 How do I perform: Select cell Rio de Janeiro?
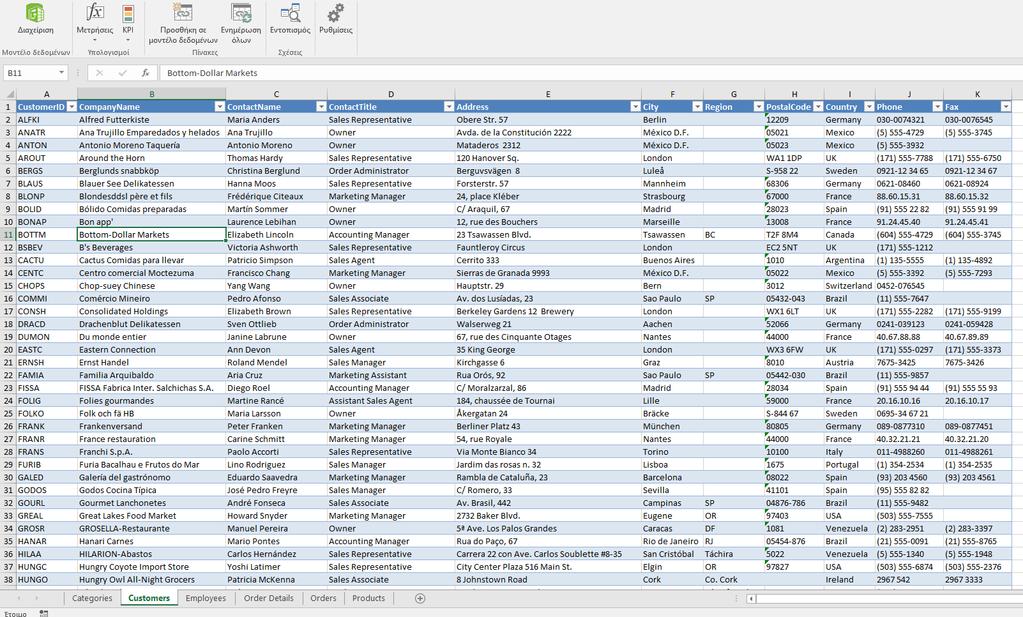tap(672, 541)
